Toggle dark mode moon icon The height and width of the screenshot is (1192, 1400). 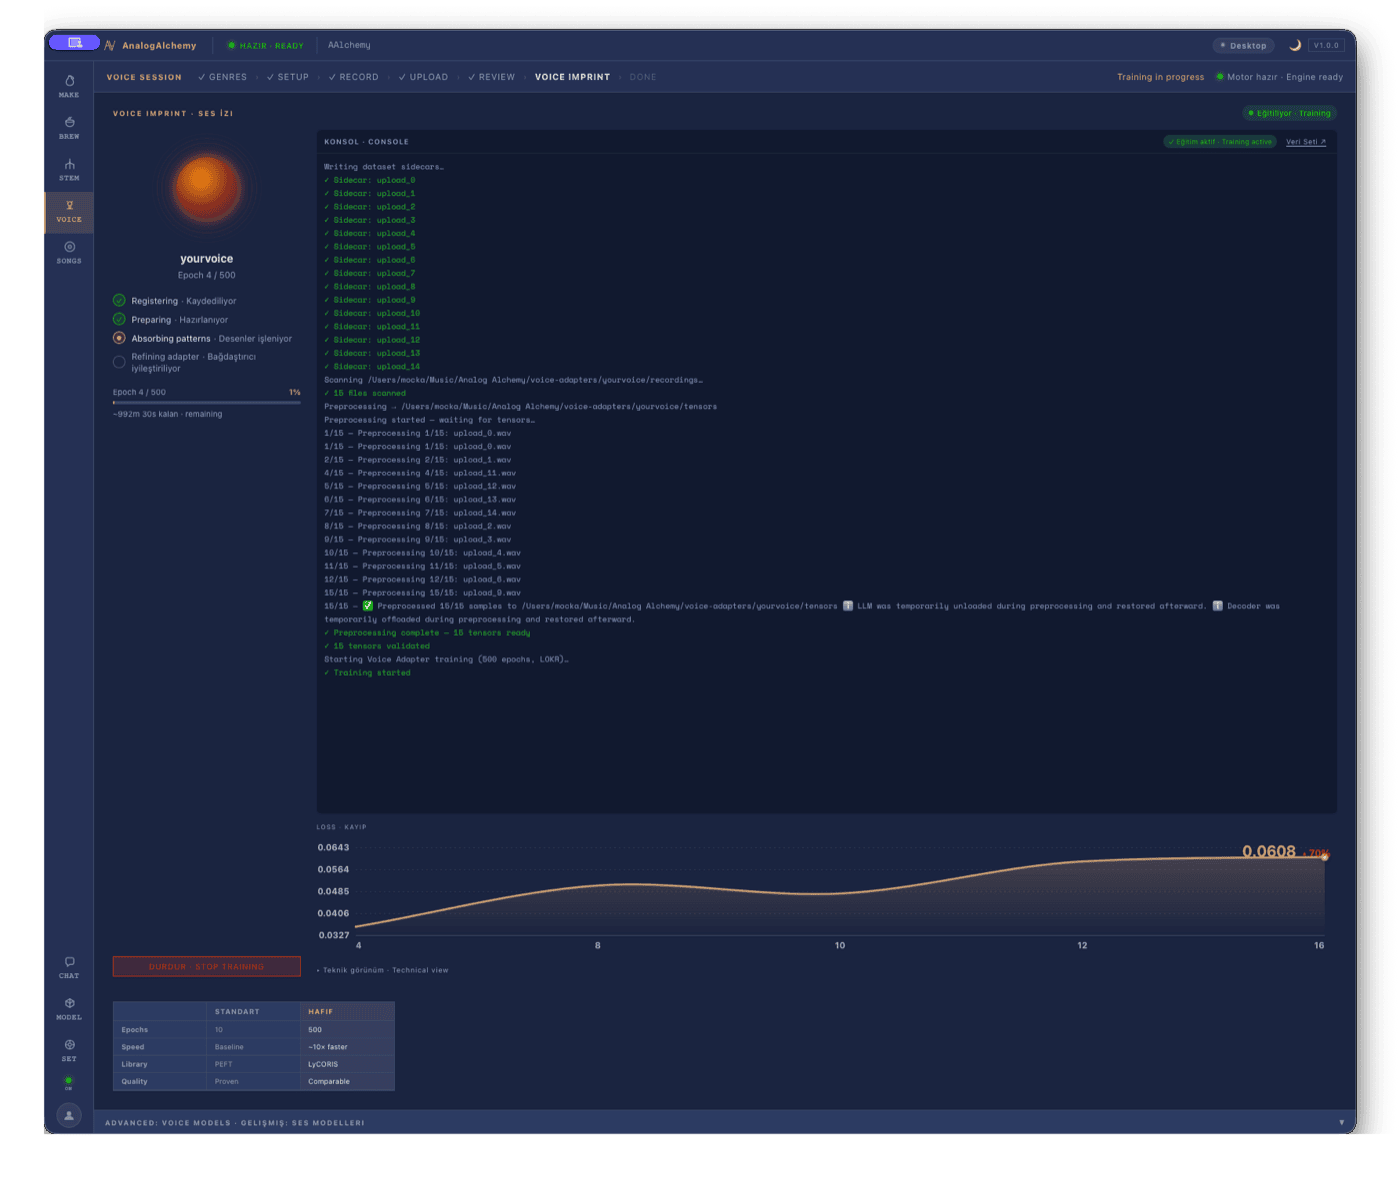point(1295,45)
